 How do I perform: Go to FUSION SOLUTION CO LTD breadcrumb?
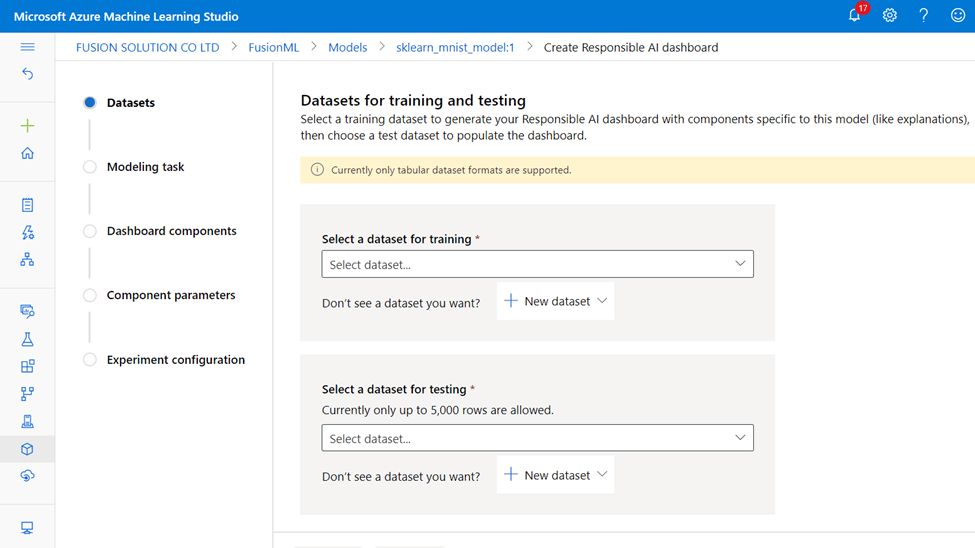[147, 47]
